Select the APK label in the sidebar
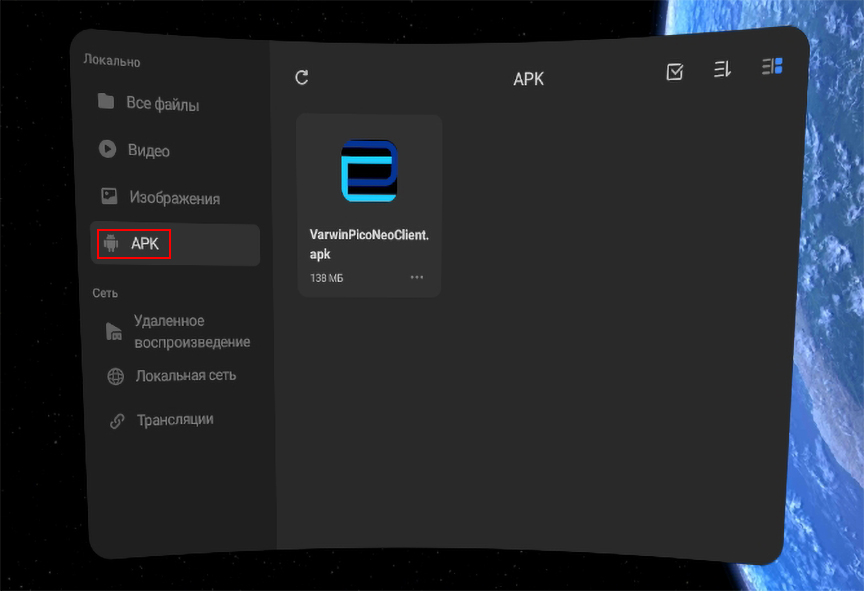This screenshot has width=864, height=591. tap(145, 243)
